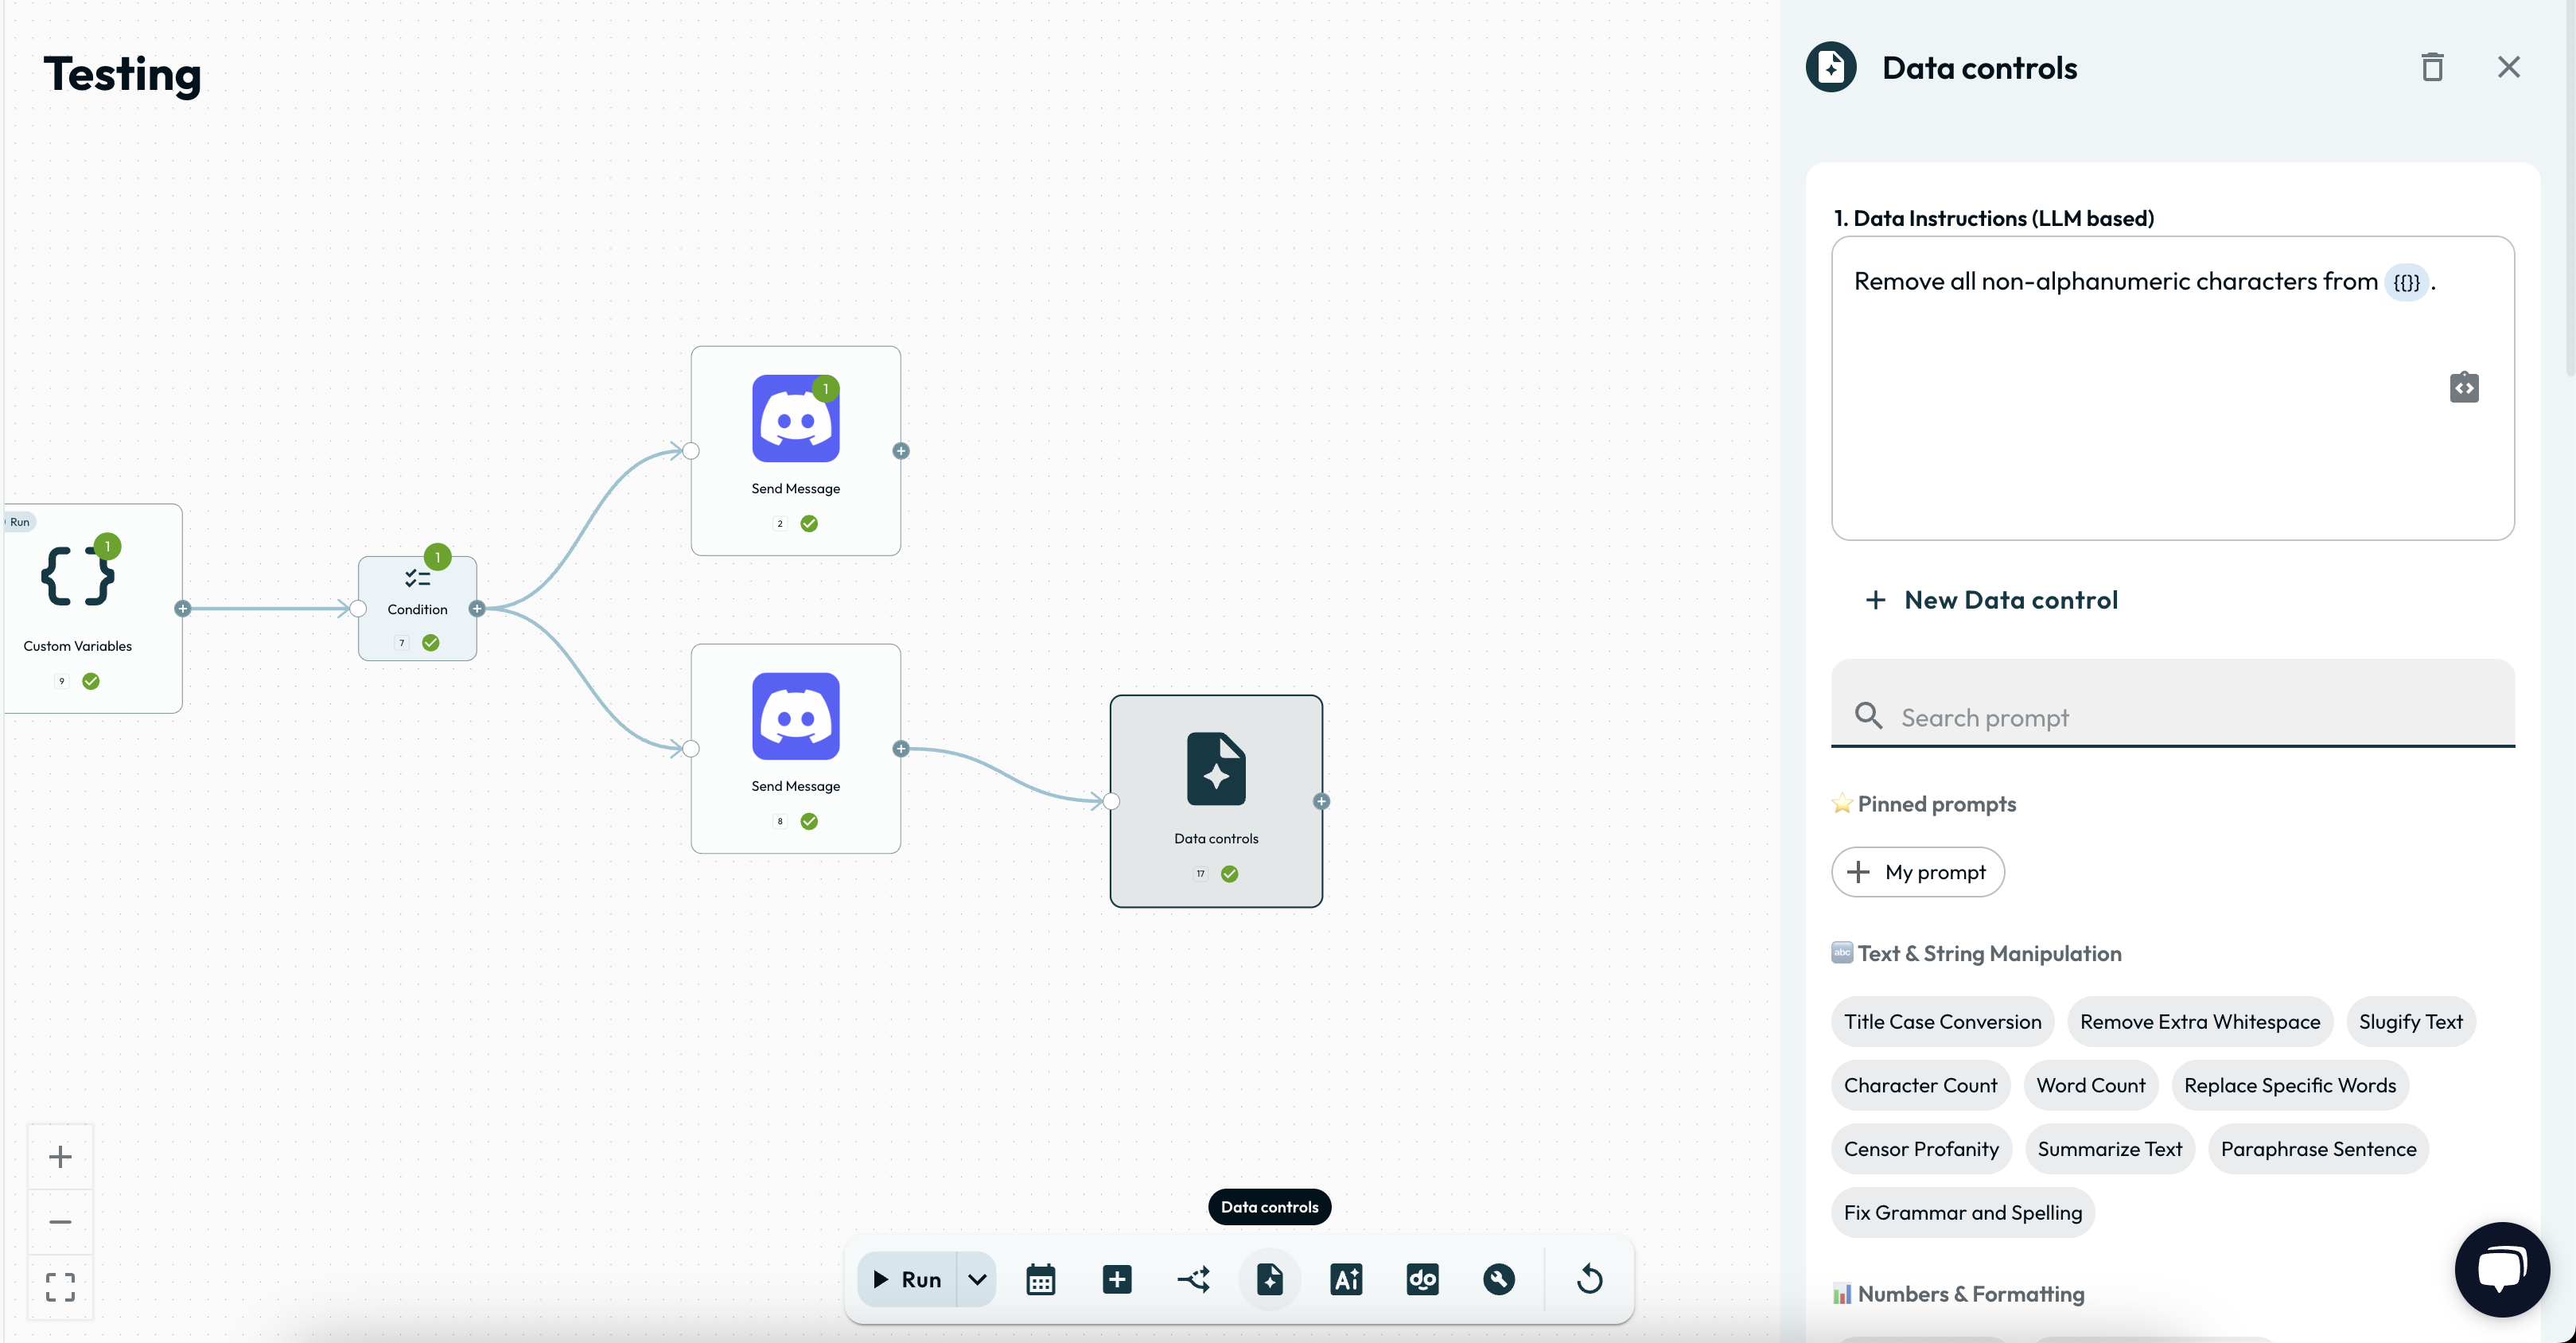The width and height of the screenshot is (2576, 1343).
Task: Pick the Summarize Text prompt chip
Action: [x=2109, y=1149]
